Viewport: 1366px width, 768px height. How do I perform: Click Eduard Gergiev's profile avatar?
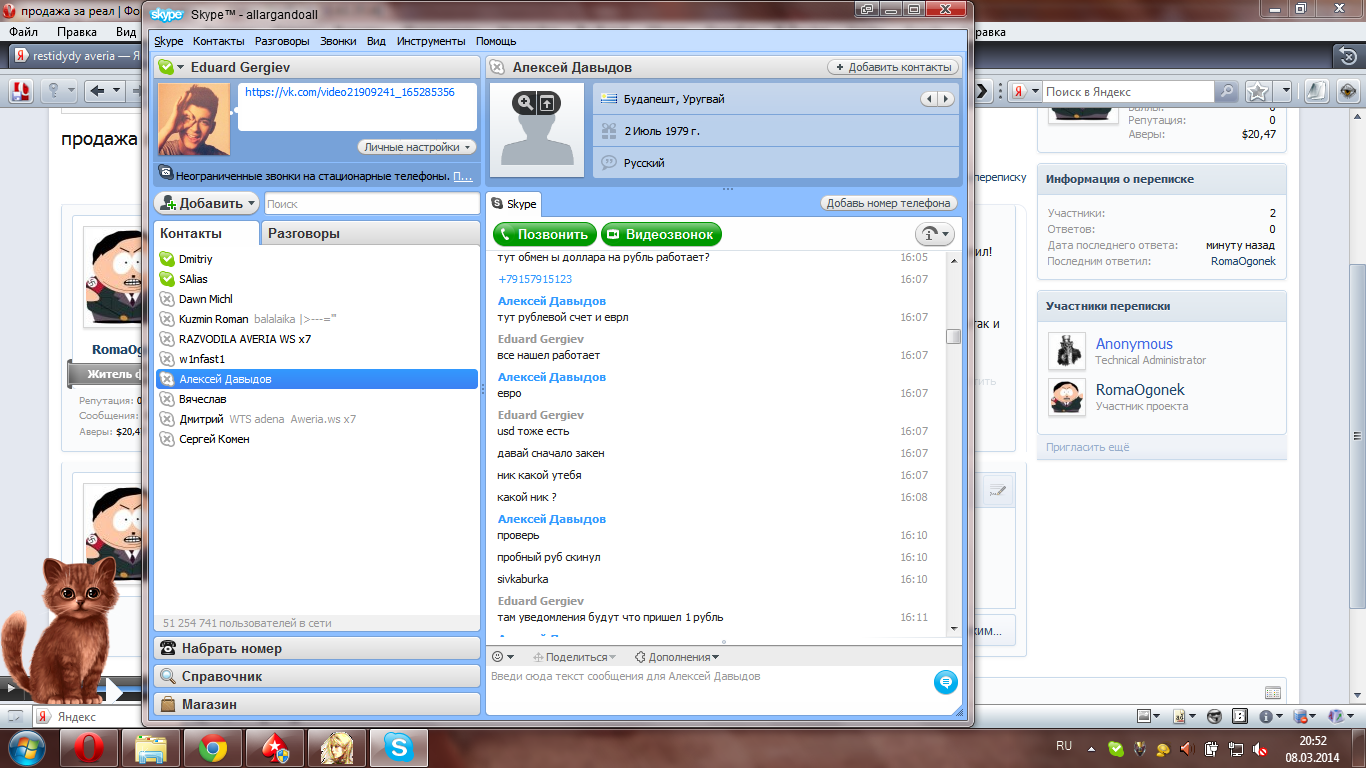[194, 119]
